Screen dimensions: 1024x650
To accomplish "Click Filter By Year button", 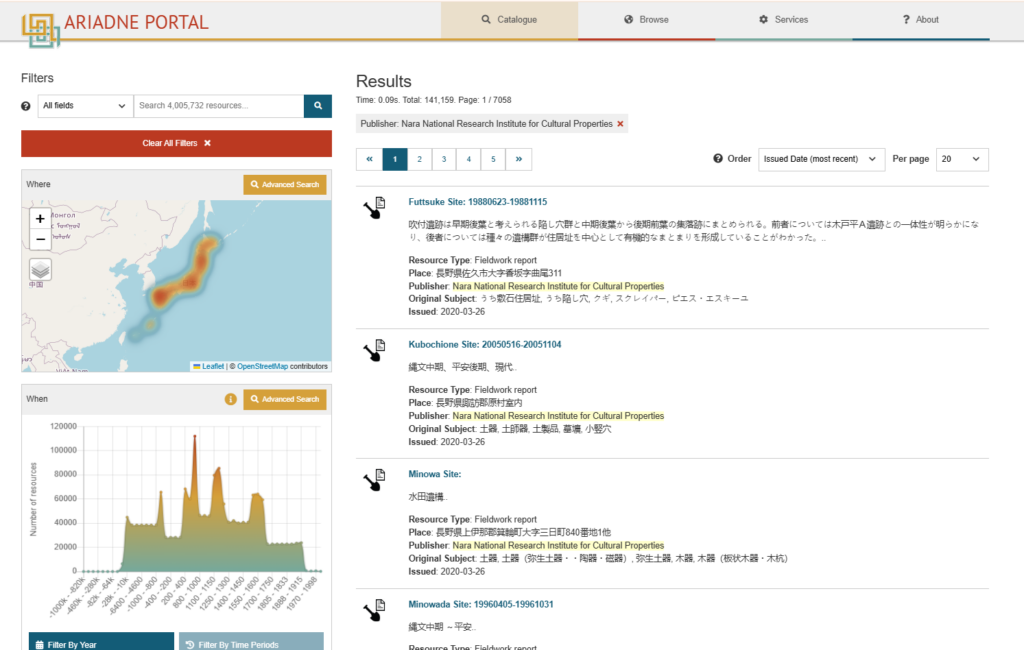I will [101, 643].
